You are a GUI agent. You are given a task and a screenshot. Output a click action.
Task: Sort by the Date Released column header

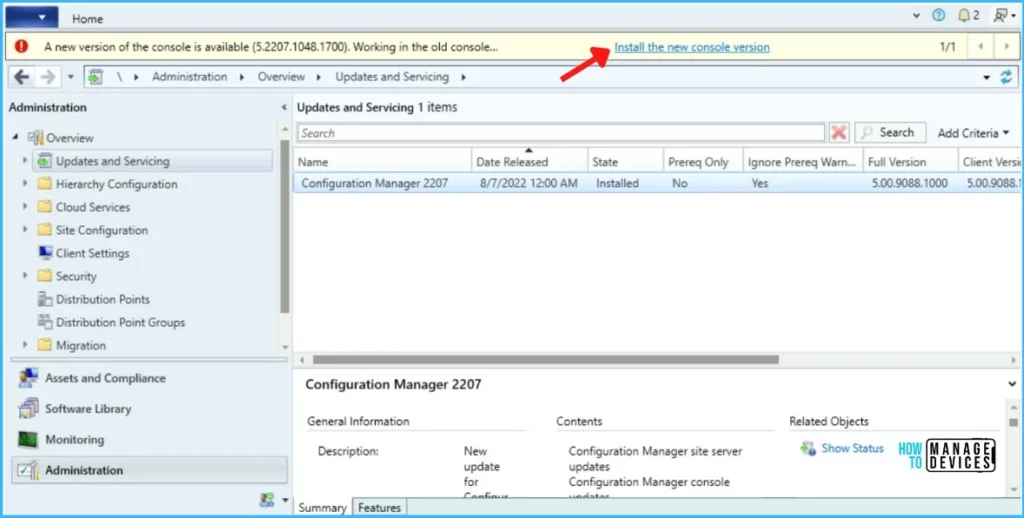pos(530,162)
